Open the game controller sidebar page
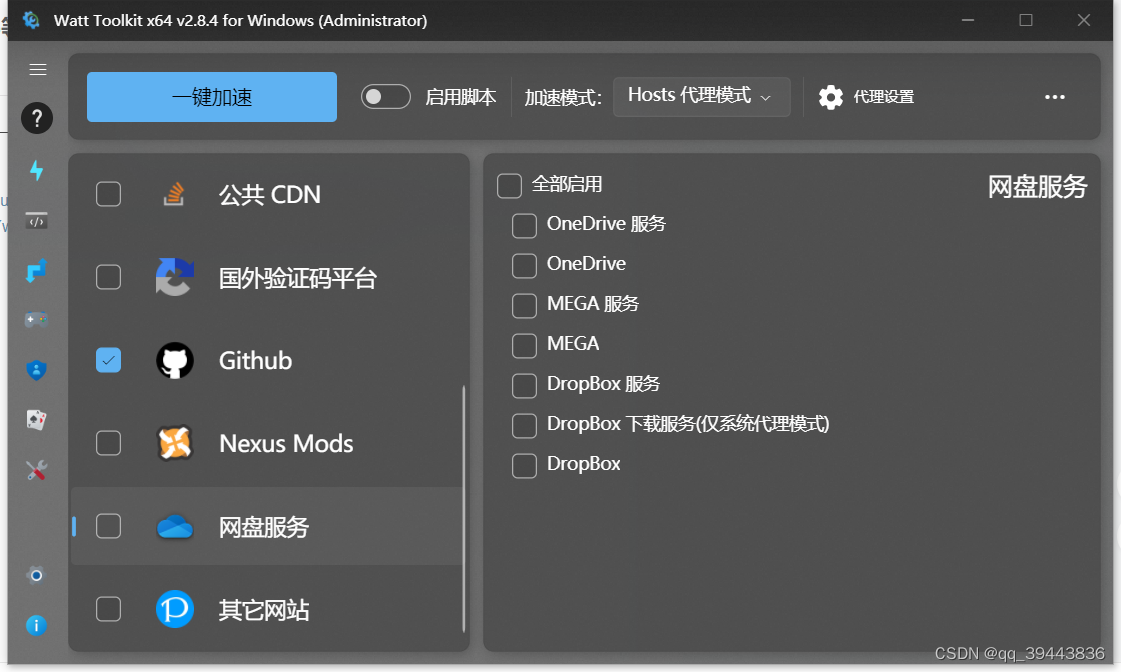 36,320
